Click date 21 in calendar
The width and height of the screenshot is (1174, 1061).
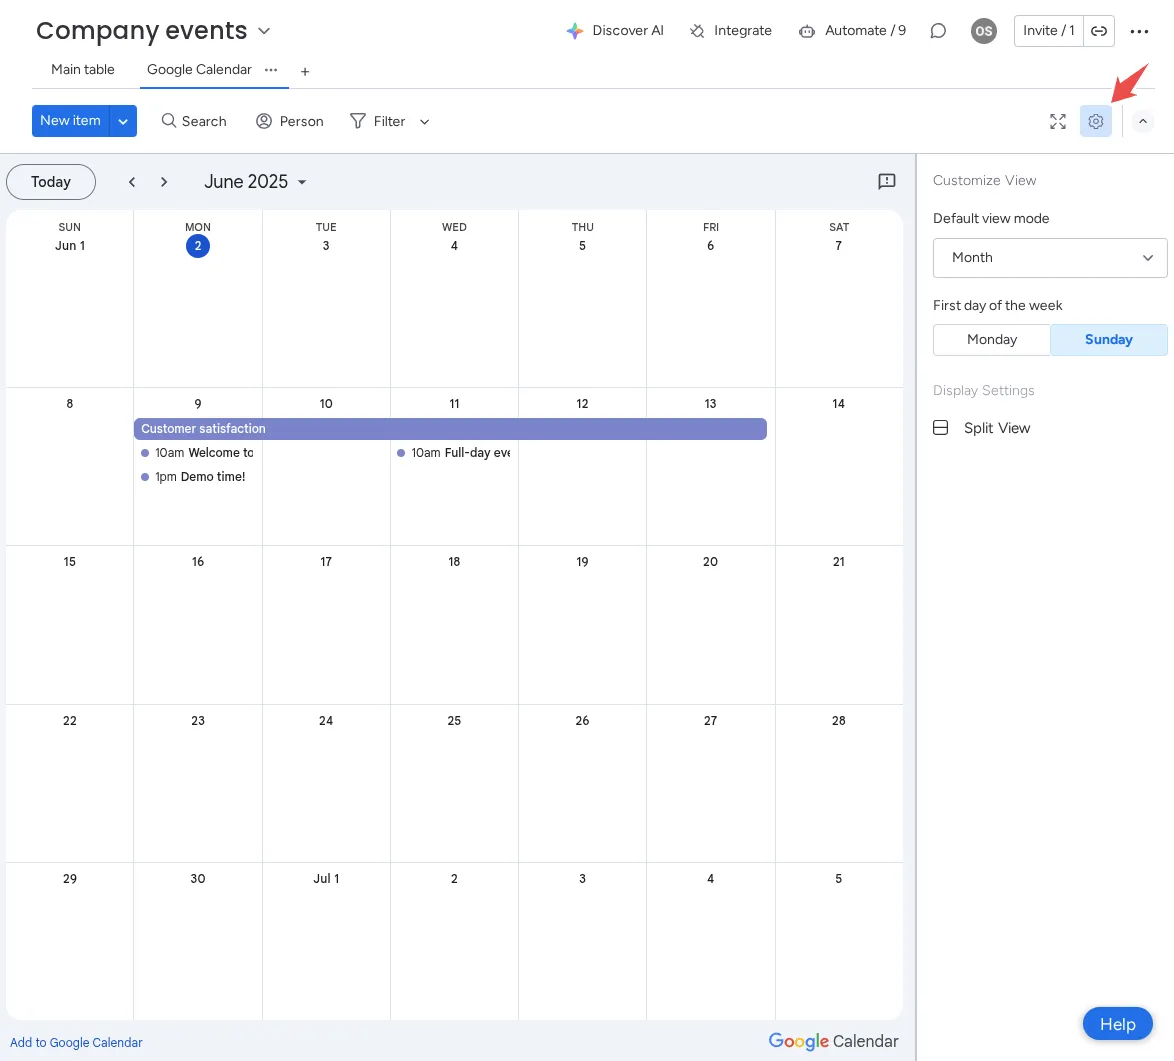click(839, 562)
